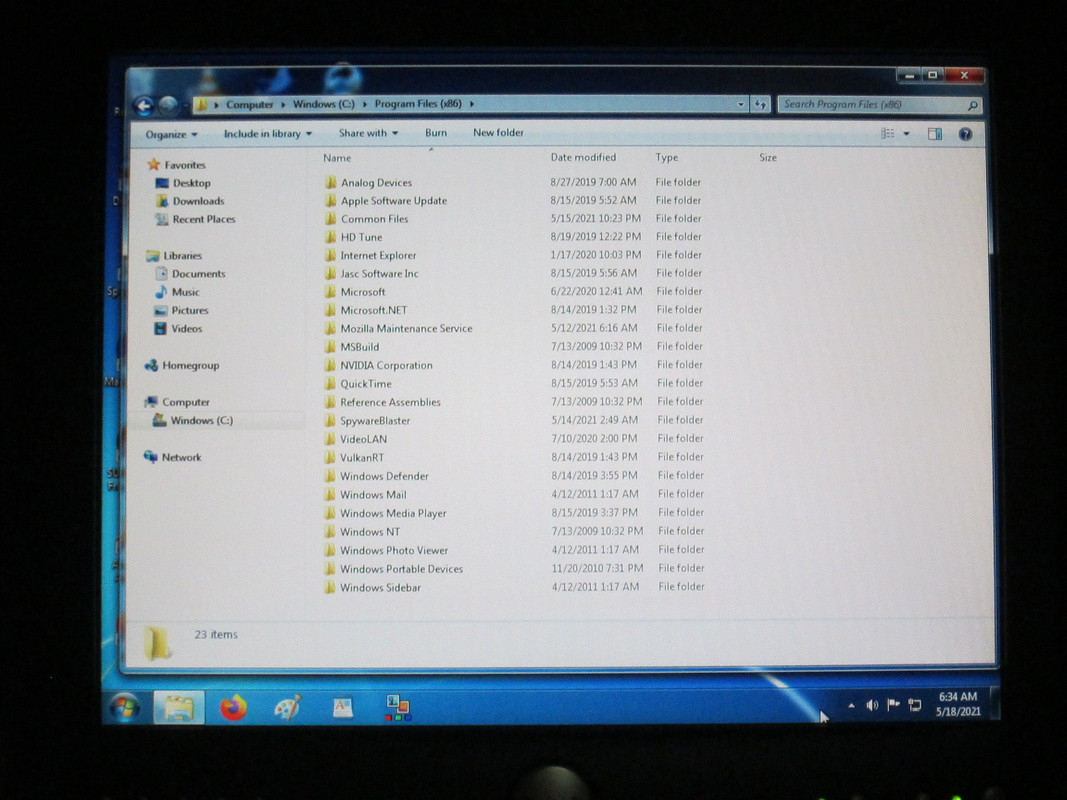Sort by Type column header
Image resolution: width=1067 pixels, height=800 pixels.
(667, 157)
